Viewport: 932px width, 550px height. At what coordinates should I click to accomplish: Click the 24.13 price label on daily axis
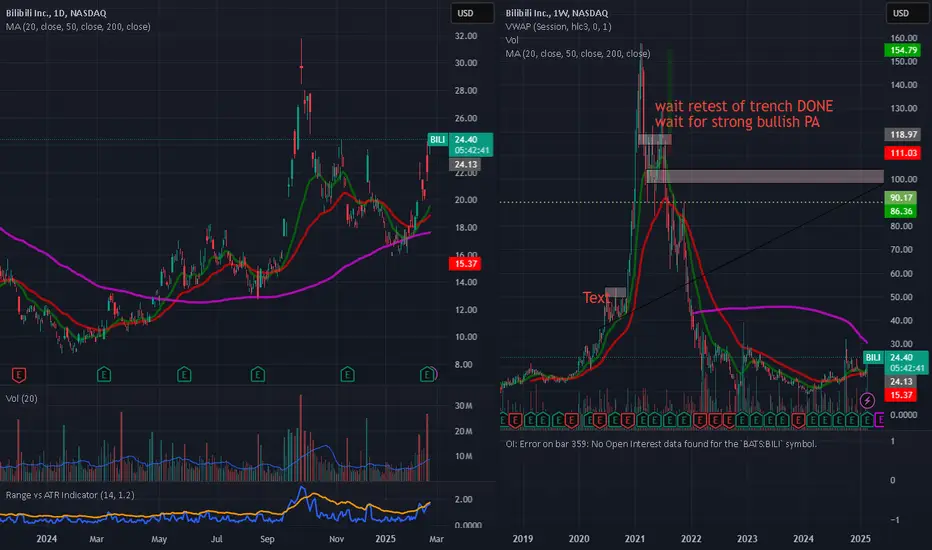[466, 165]
